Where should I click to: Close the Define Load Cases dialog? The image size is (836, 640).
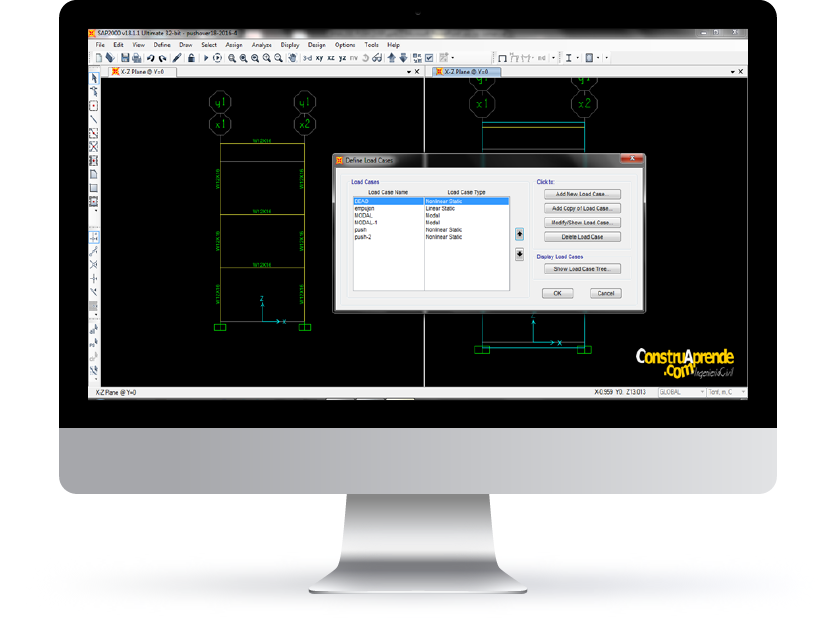[x=632, y=158]
